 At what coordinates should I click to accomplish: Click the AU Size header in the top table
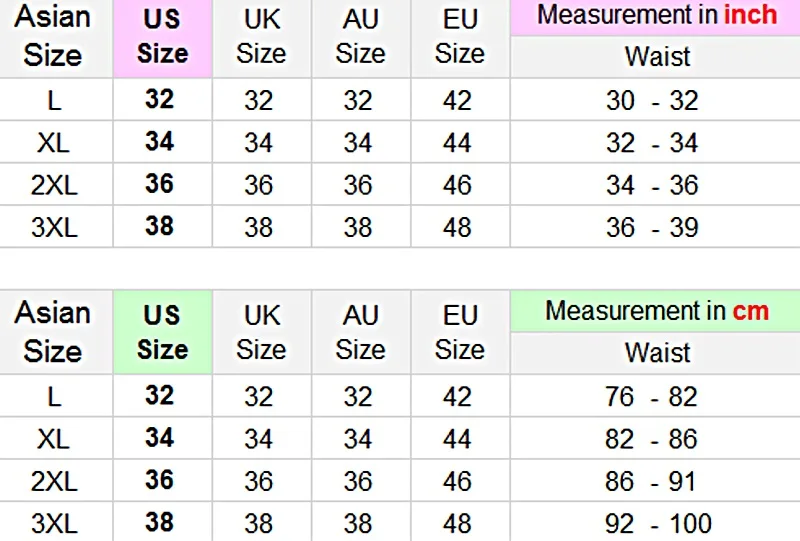(360, 38)
